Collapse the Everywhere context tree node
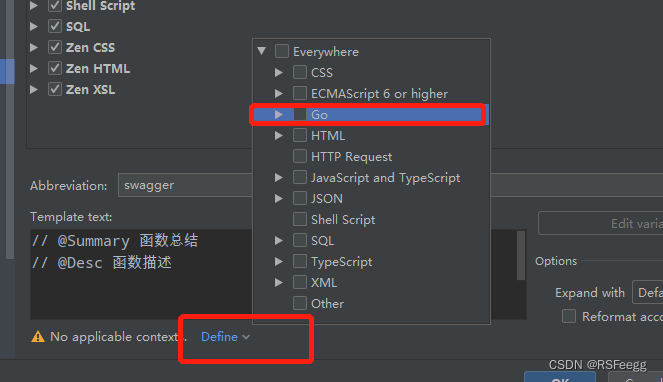Viewport: 663px width, 382px height. point(262,51)
